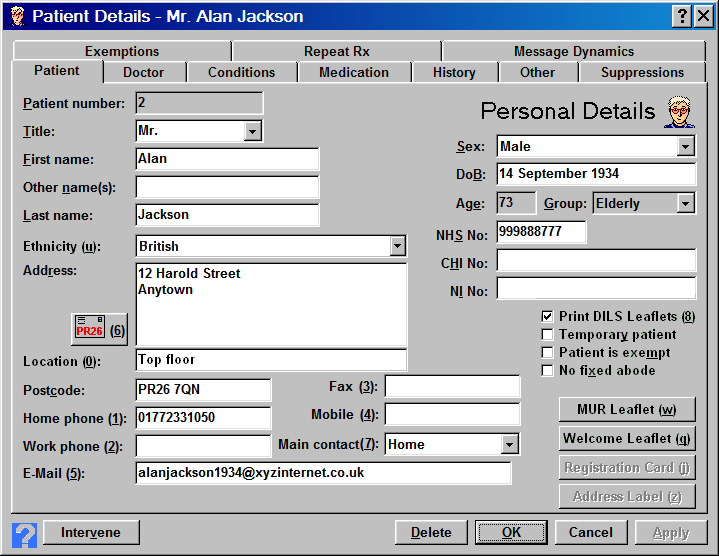Click the MUR Leaflet button
This screenshot has width=719, height=556.
pos(627,409)
